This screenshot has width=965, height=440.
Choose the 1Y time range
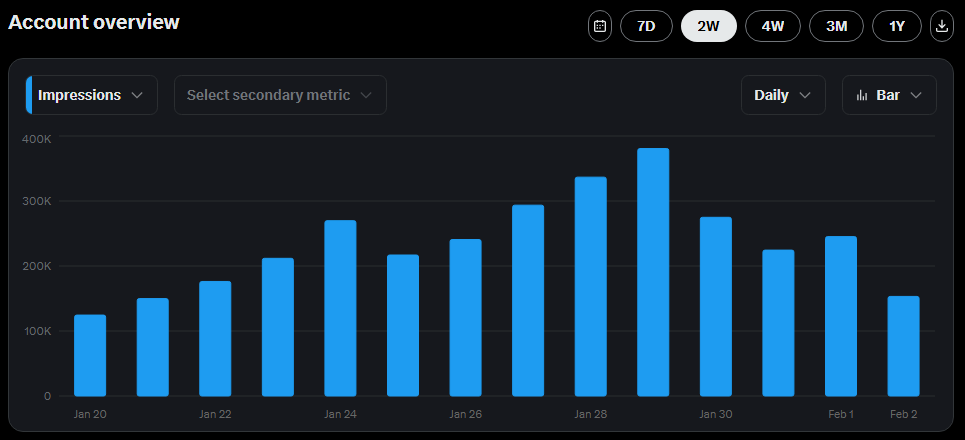click(x=897, y=26)
